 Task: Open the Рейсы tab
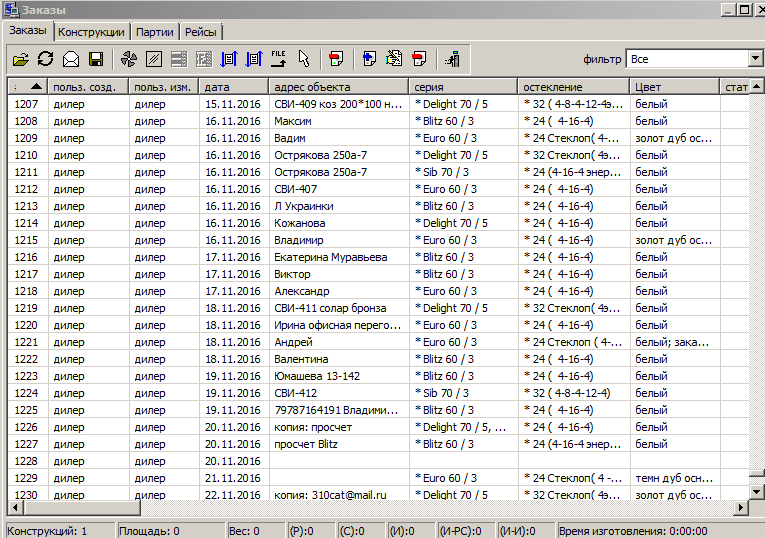tap(201, 32)
